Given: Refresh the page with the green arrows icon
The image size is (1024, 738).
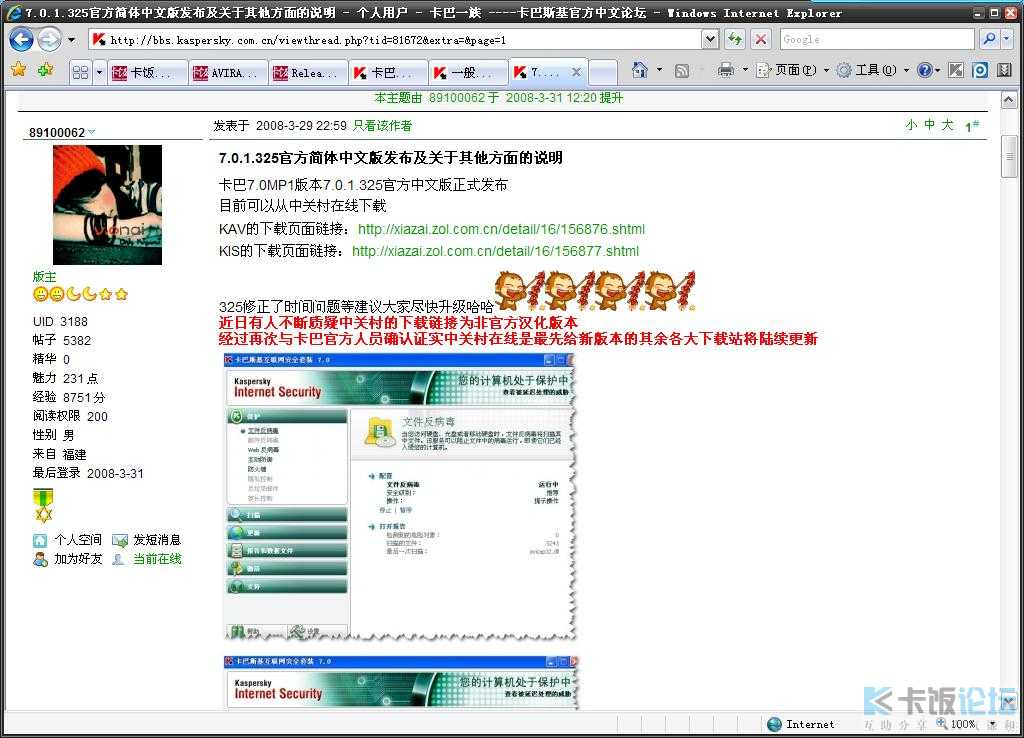Looking at the screenshot, I should (x=735, y=40).
